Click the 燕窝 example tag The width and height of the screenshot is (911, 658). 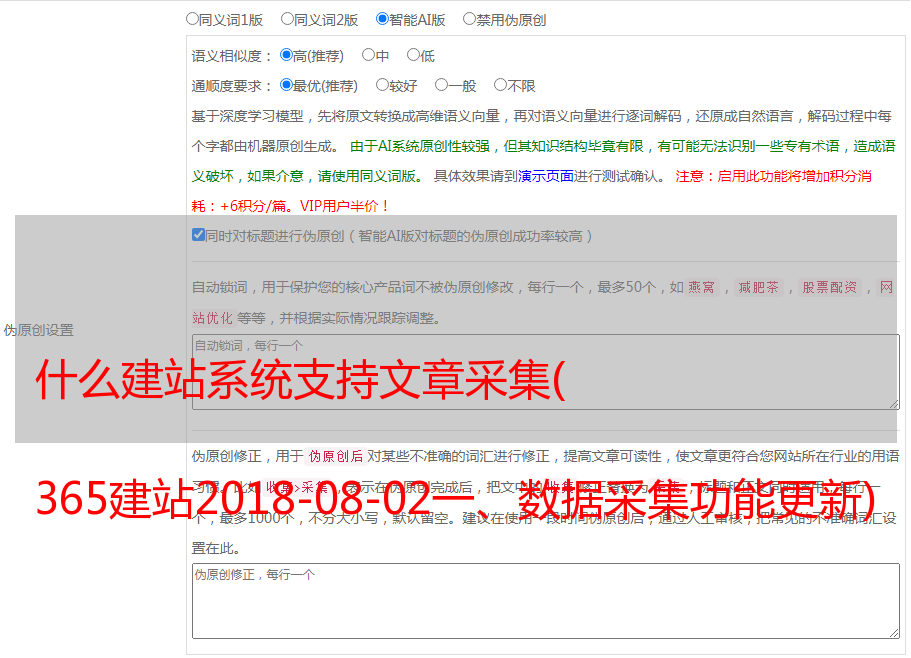pos(701,287)
